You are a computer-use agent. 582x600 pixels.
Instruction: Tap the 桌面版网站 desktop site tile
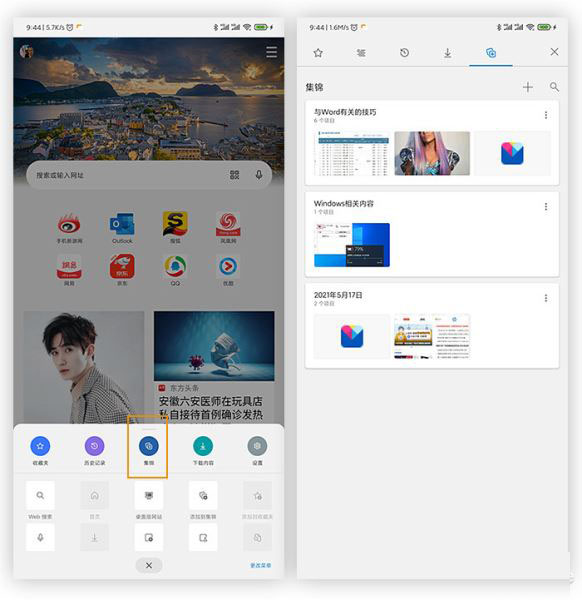149,496
